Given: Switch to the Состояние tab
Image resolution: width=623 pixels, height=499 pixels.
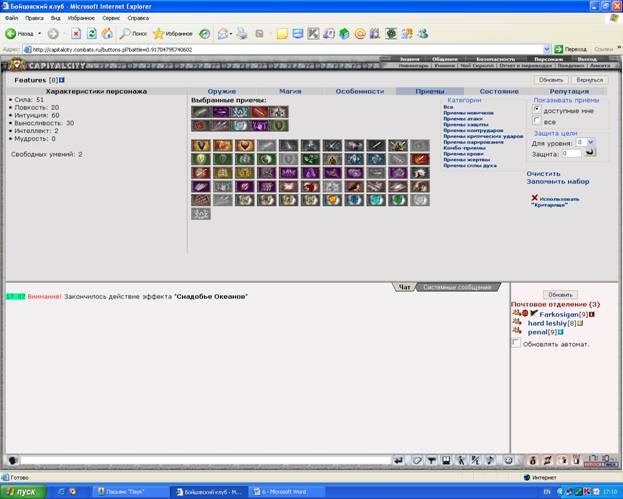Looking at the screenshot, I should (x=499, y=91).
